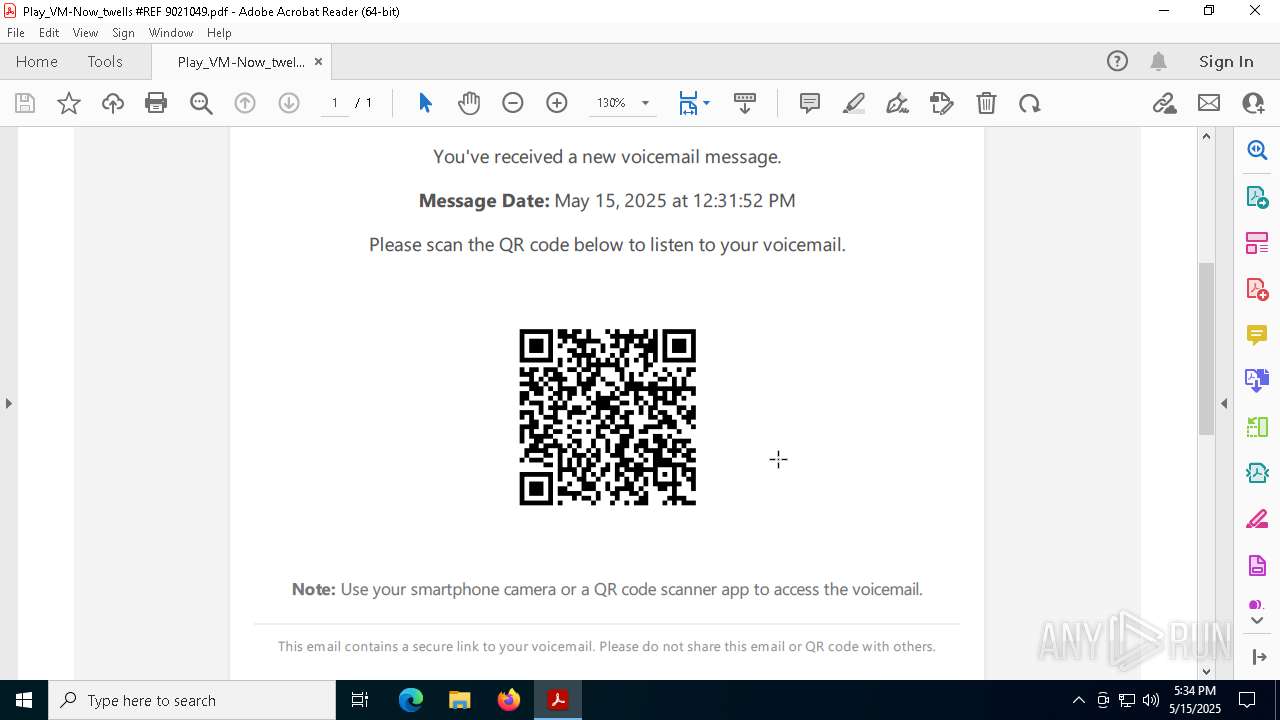Delete page with trash icon
The height and width of the screenshot is (720, 1280).
(986, 103)
